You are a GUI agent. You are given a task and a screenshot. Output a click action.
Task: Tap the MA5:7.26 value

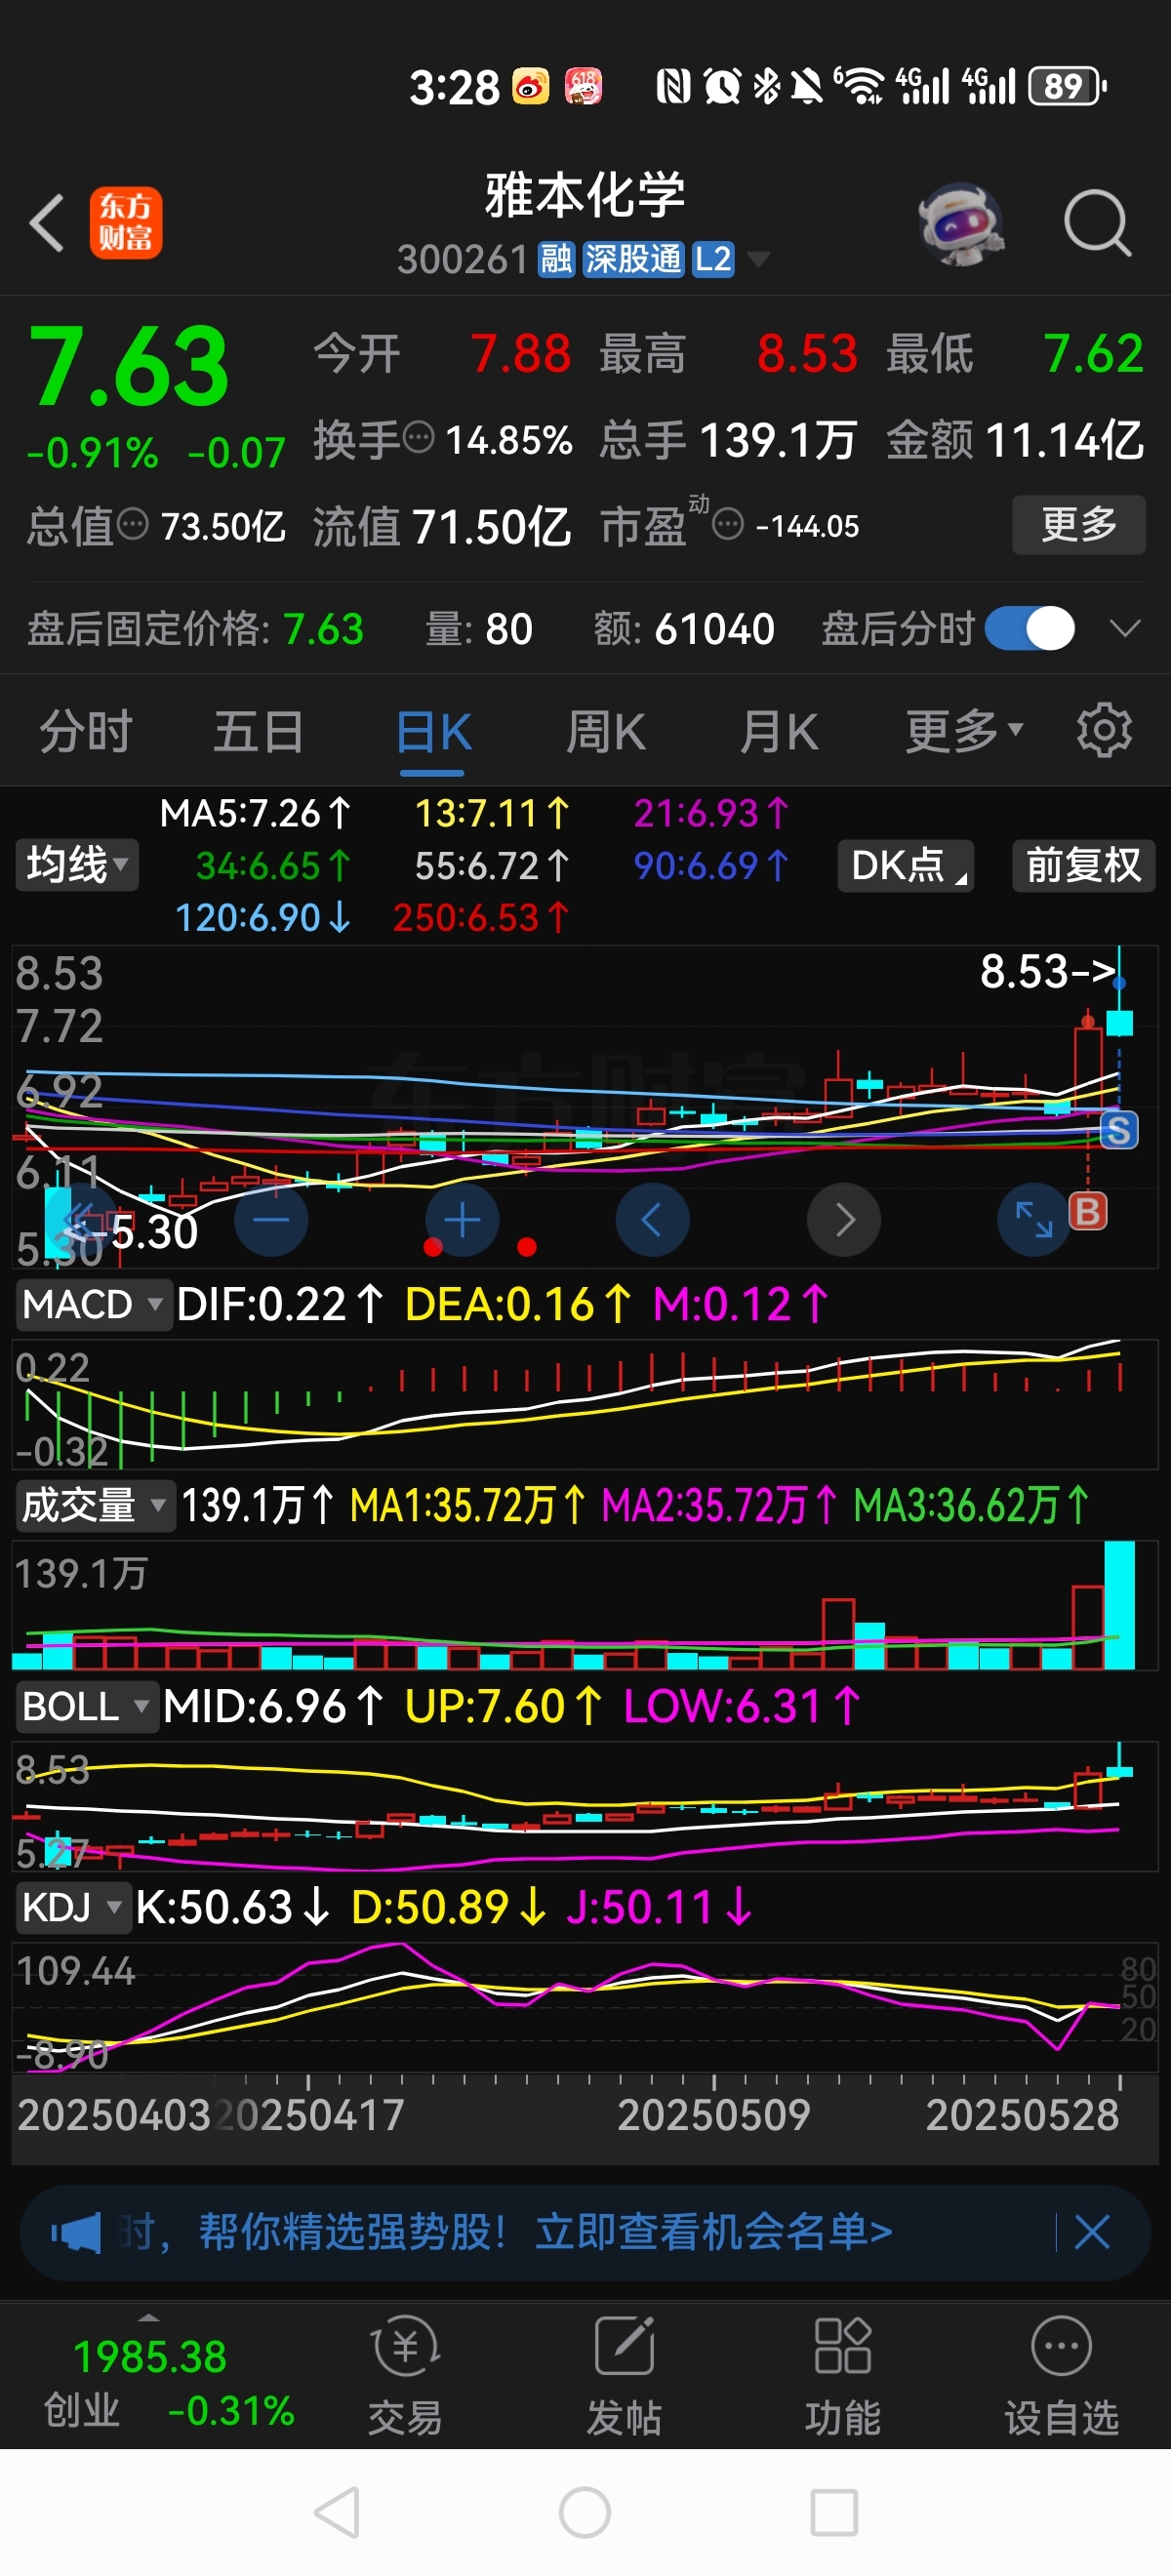coord(255,813)
